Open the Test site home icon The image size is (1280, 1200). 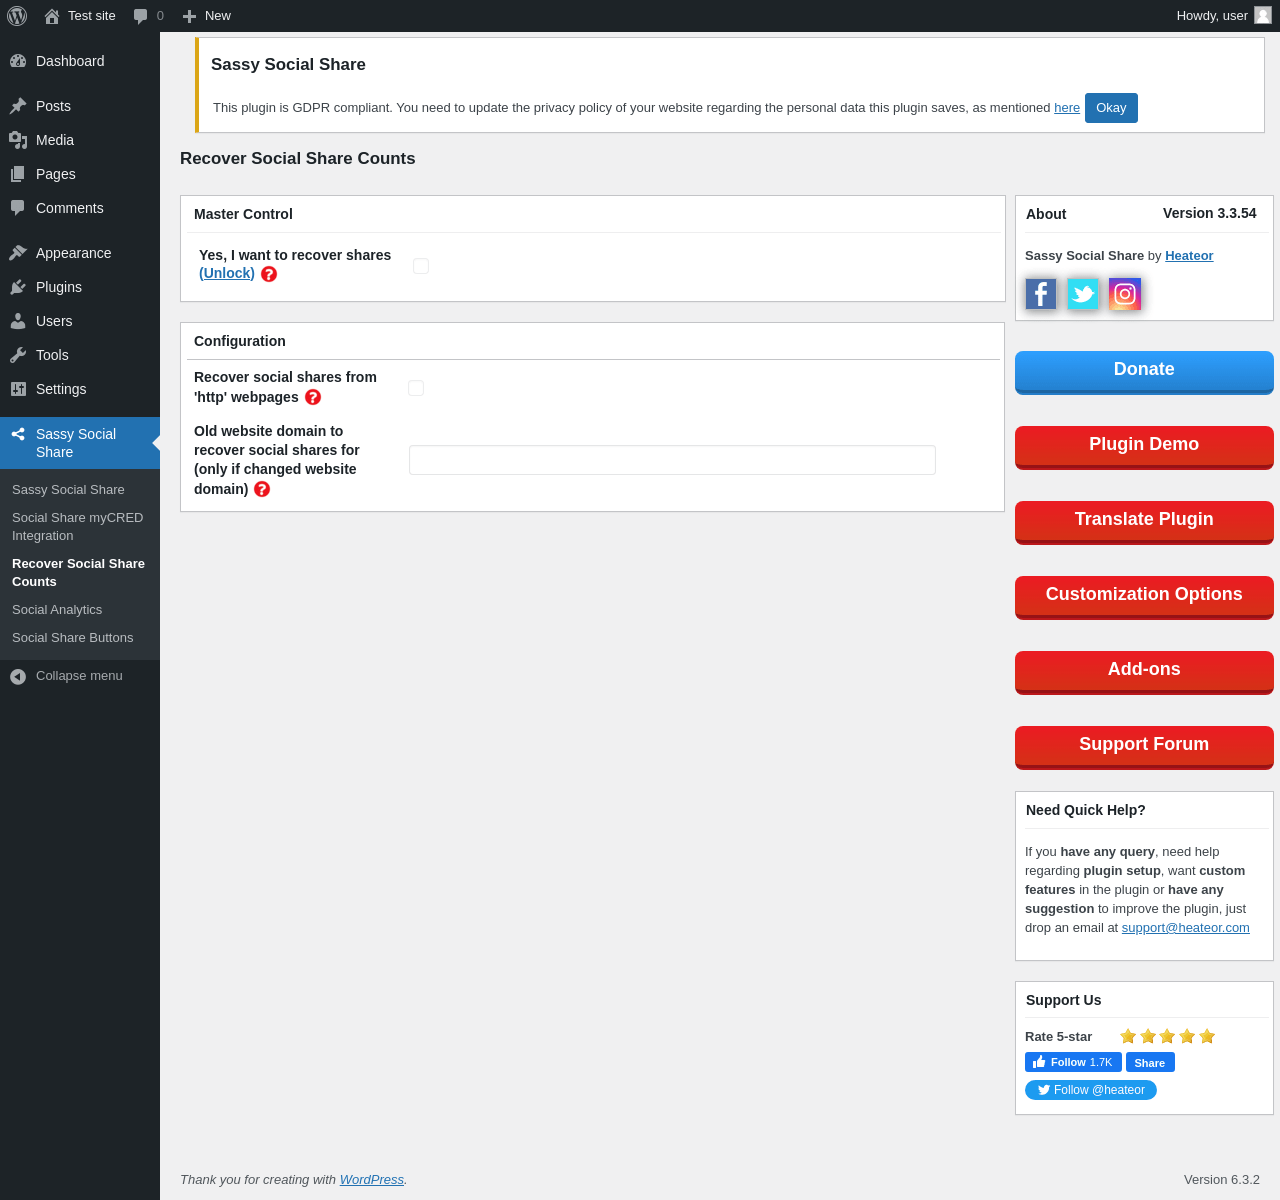click(x=52, y=16)
